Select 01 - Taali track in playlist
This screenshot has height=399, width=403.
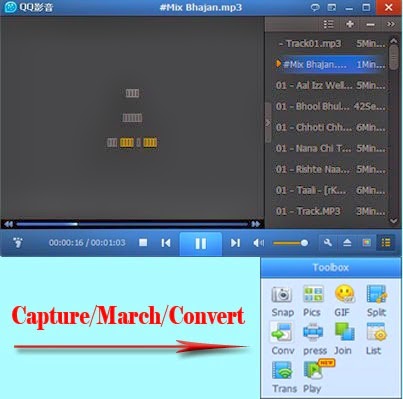[331, 190]
